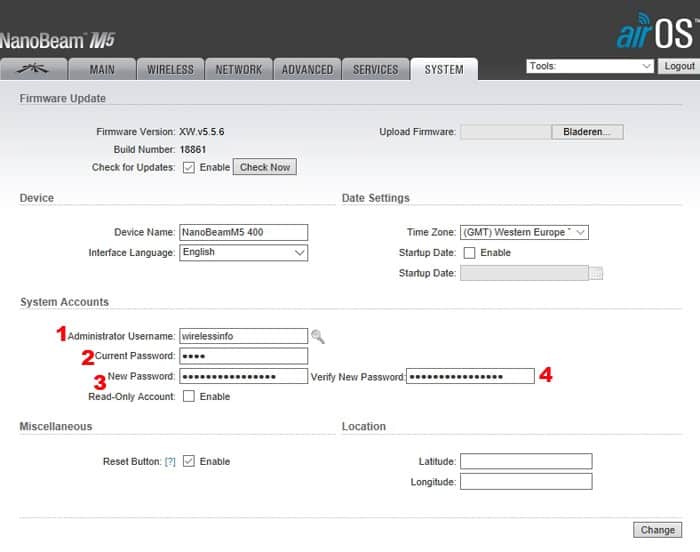Click the Miscellaneous section heading
Image resolution: width=700 pixels, height=552 pixels.
click(56, 427)
